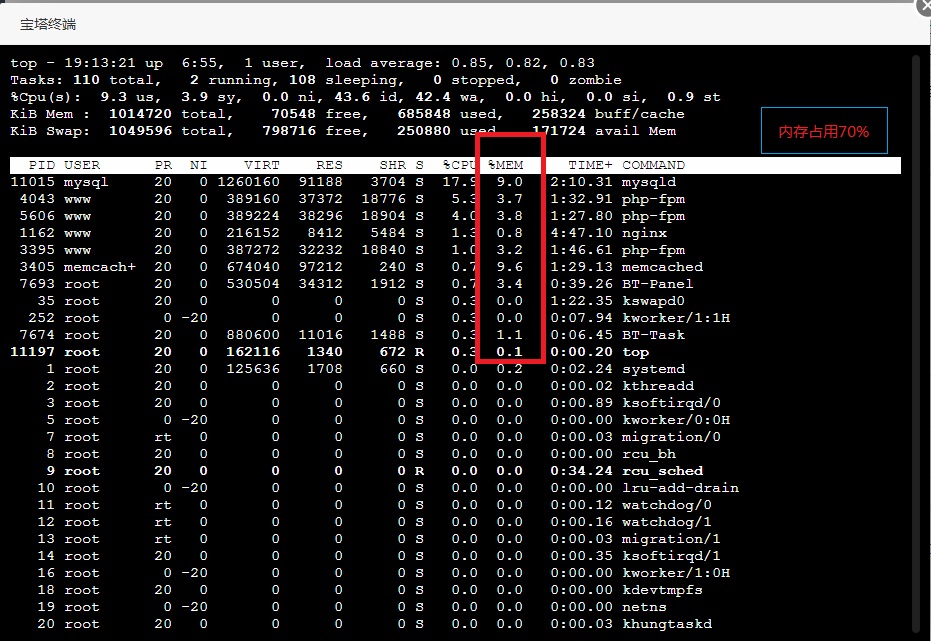The image size is (931, 641).
Task: Select the BT-Panel process command name
Action: (x=657, y=284)
